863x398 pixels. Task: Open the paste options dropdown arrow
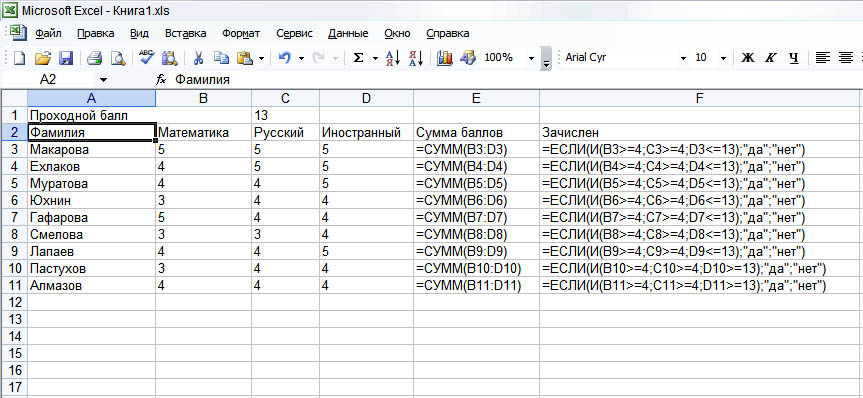(x=261, y=58)
